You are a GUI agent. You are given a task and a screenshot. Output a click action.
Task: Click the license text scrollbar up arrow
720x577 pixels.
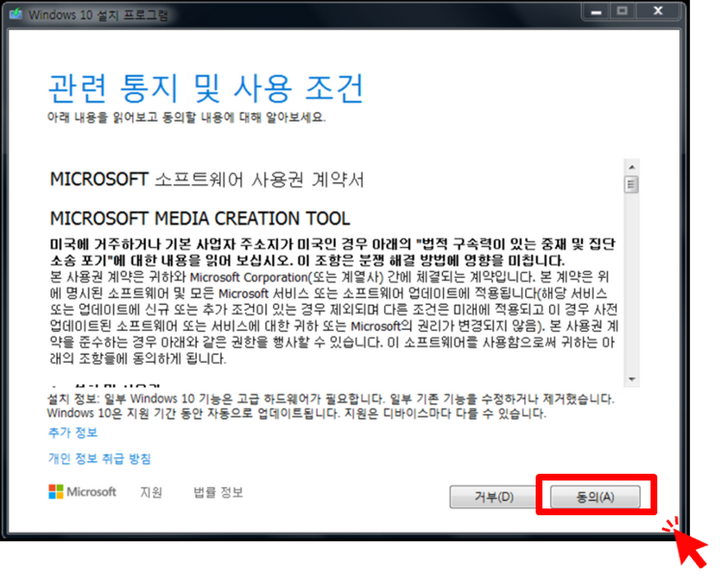point(632,167)
